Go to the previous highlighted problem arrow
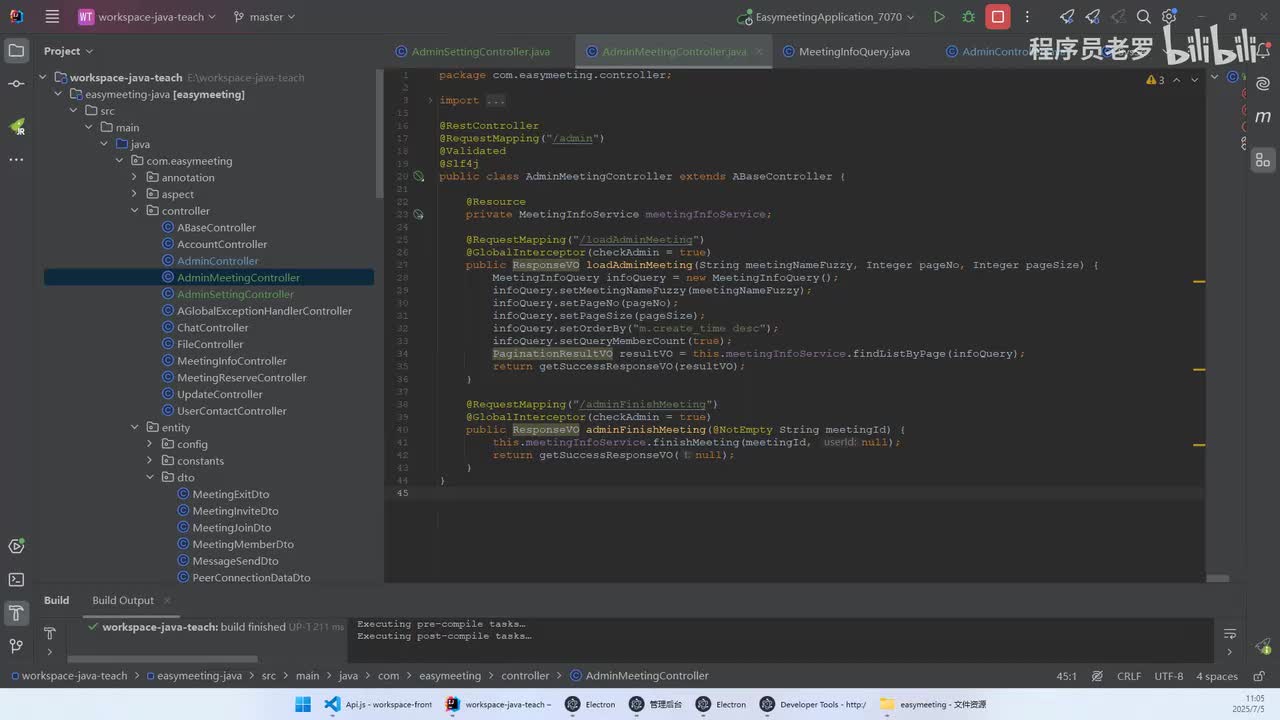 click(1177, 80)
